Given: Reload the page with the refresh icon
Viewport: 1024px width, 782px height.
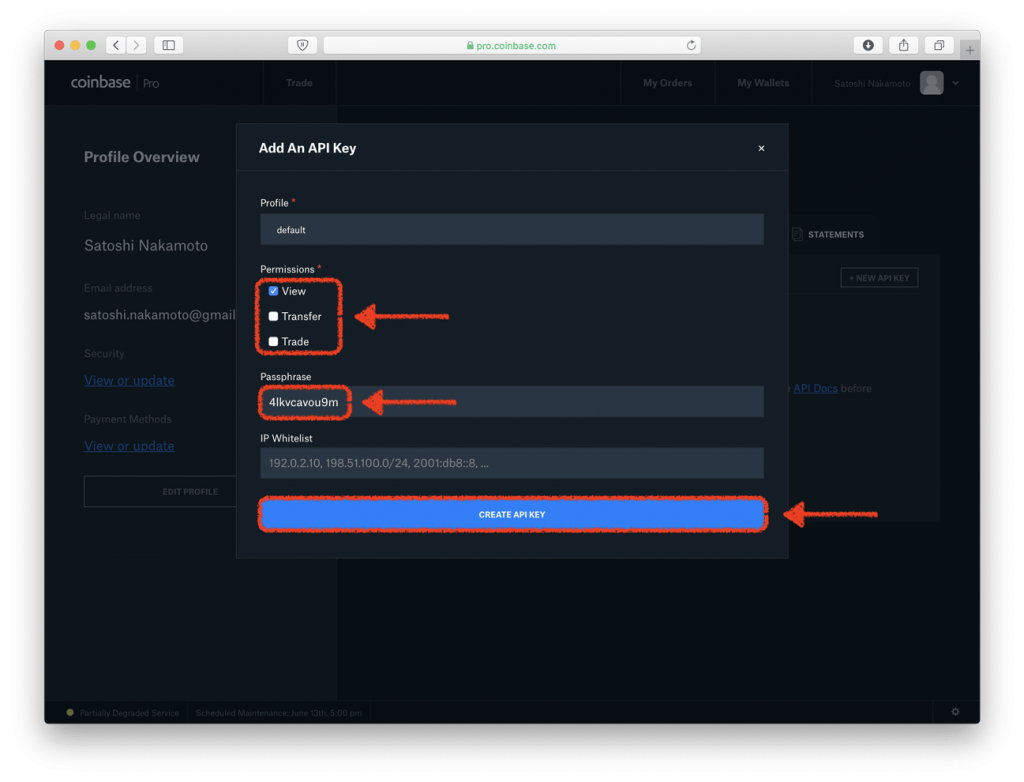Looking at the screenshot, I should [x=691, y=45].
